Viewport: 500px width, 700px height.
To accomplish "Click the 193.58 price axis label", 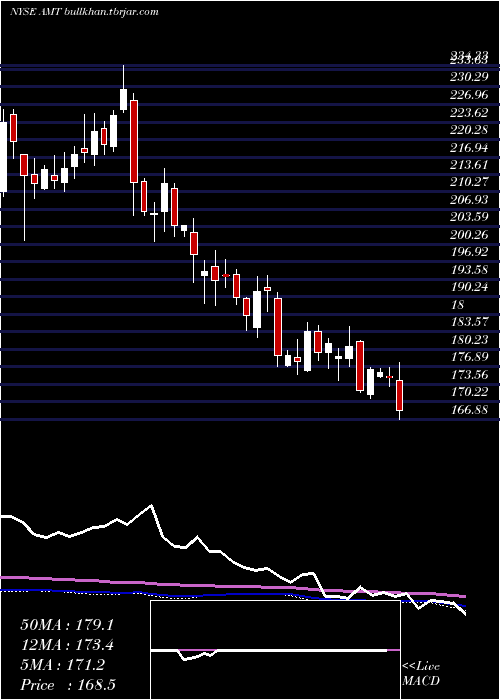I will click(469, 270).
